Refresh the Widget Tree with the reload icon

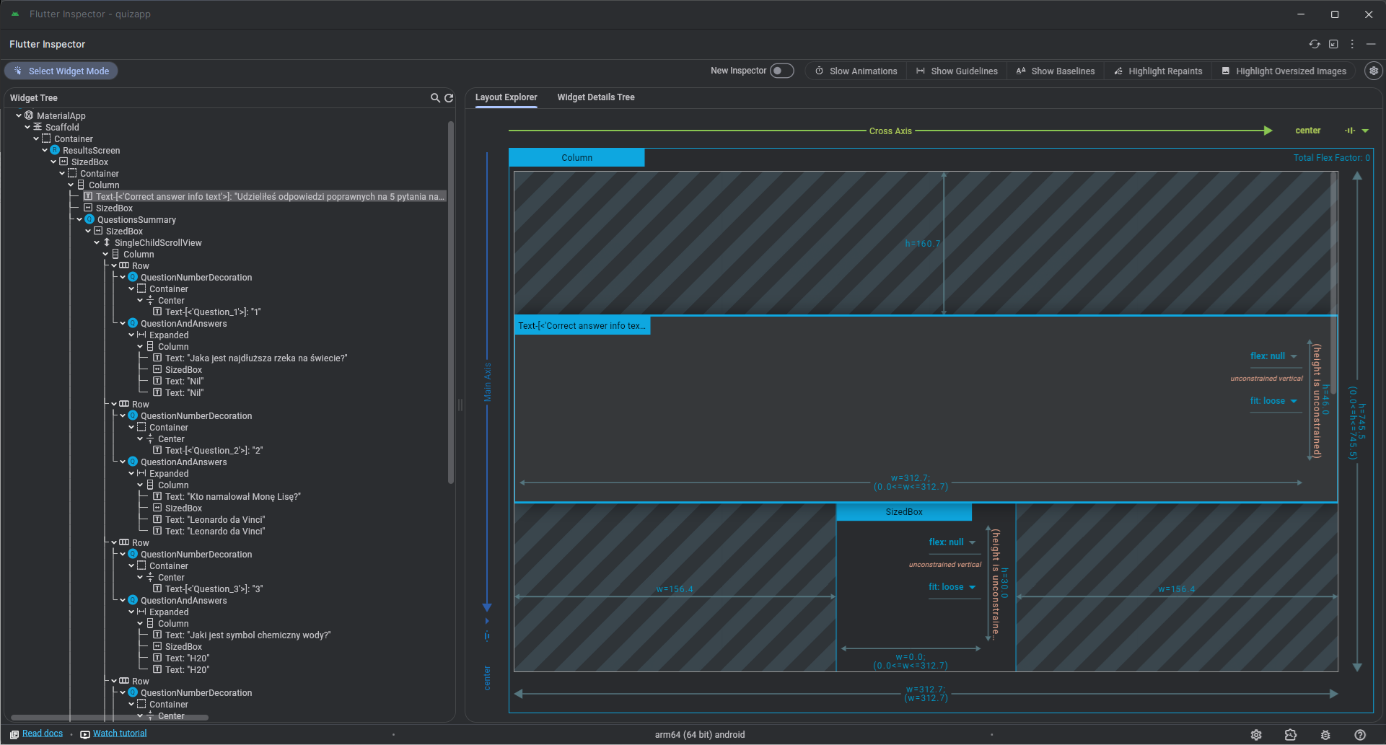pos(449,98)
